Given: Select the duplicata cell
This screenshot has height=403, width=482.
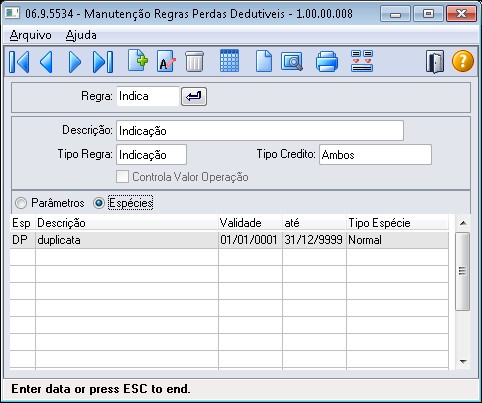Looking at the screenshot, I should pyautogui.click(x=127, y=240).
